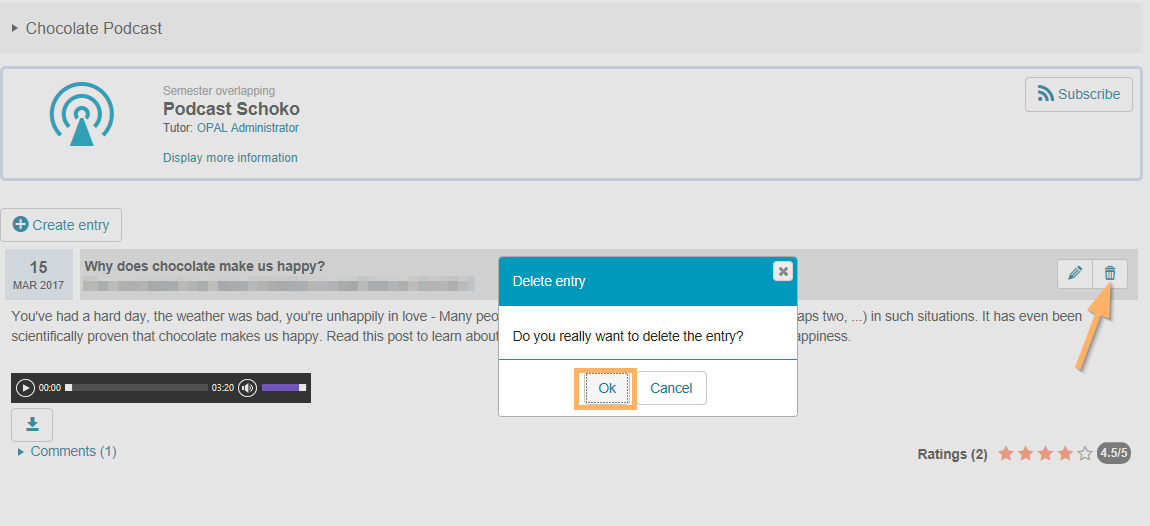The image size is (1150, 526).
Task: Click the audio progress seek bar
Action: pyautogui.click(x=137, y=388)
